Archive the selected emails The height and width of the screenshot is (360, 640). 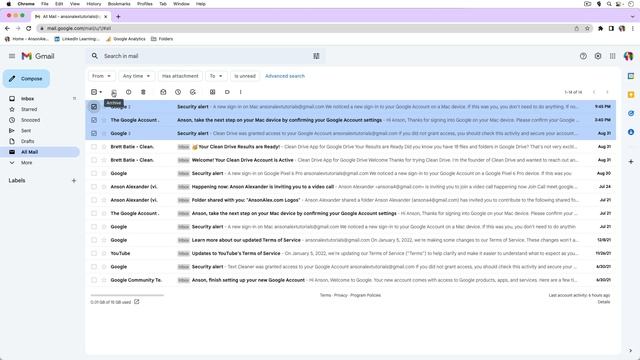(x=114, y=92)
